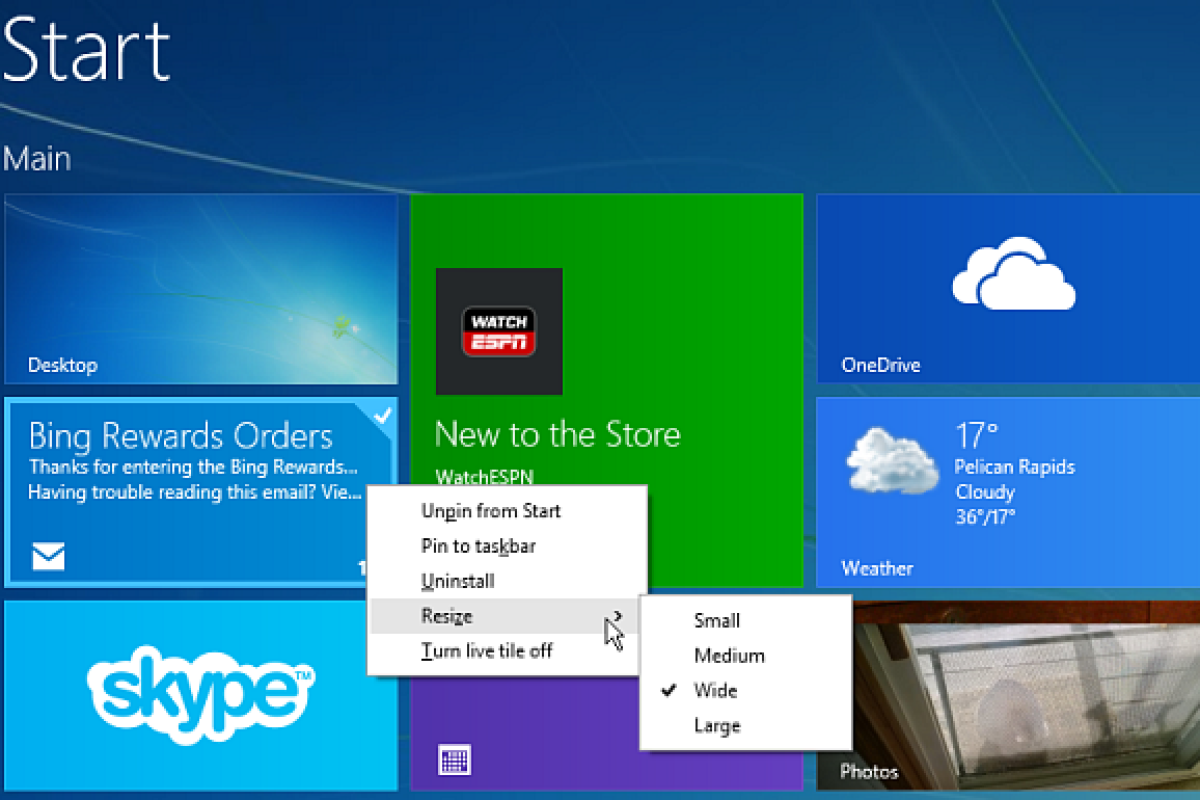Screen dimensions: 1200x800
Task: Click the WatchESPN app icon
Action: [x=499, y=332]
